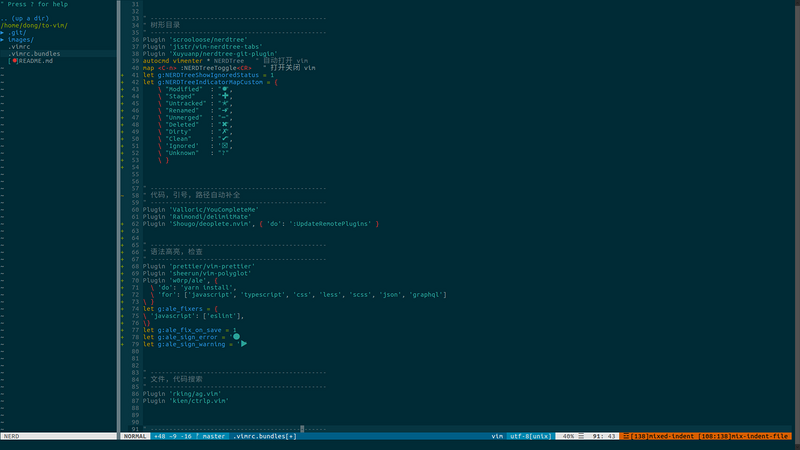Click the 文件，代码搜索 comment heading
Image resolution: width=800 pixels, height=450 pixels.
point(177,380)
